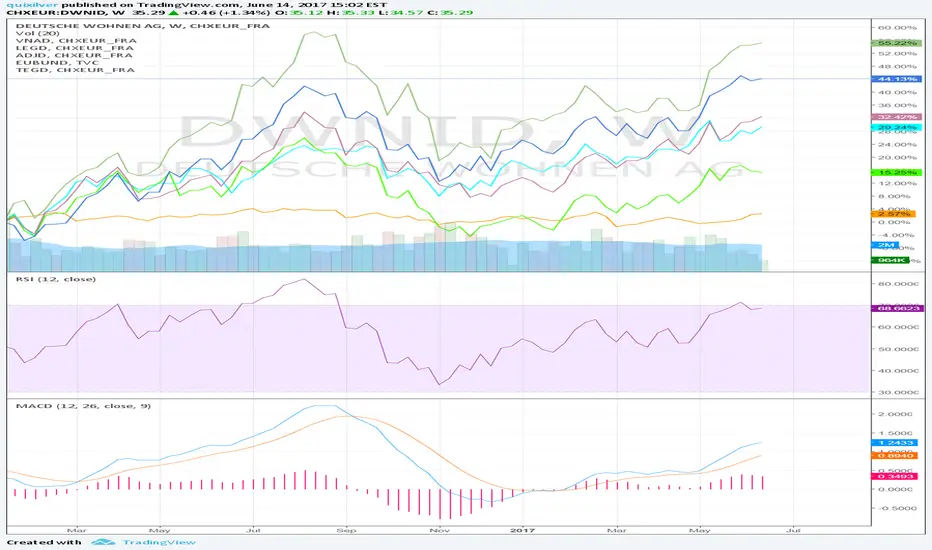Select the DEUTSCHE WOHNEN AG legend entry
This screenshot has width=932, height=550.
[143, 26]
